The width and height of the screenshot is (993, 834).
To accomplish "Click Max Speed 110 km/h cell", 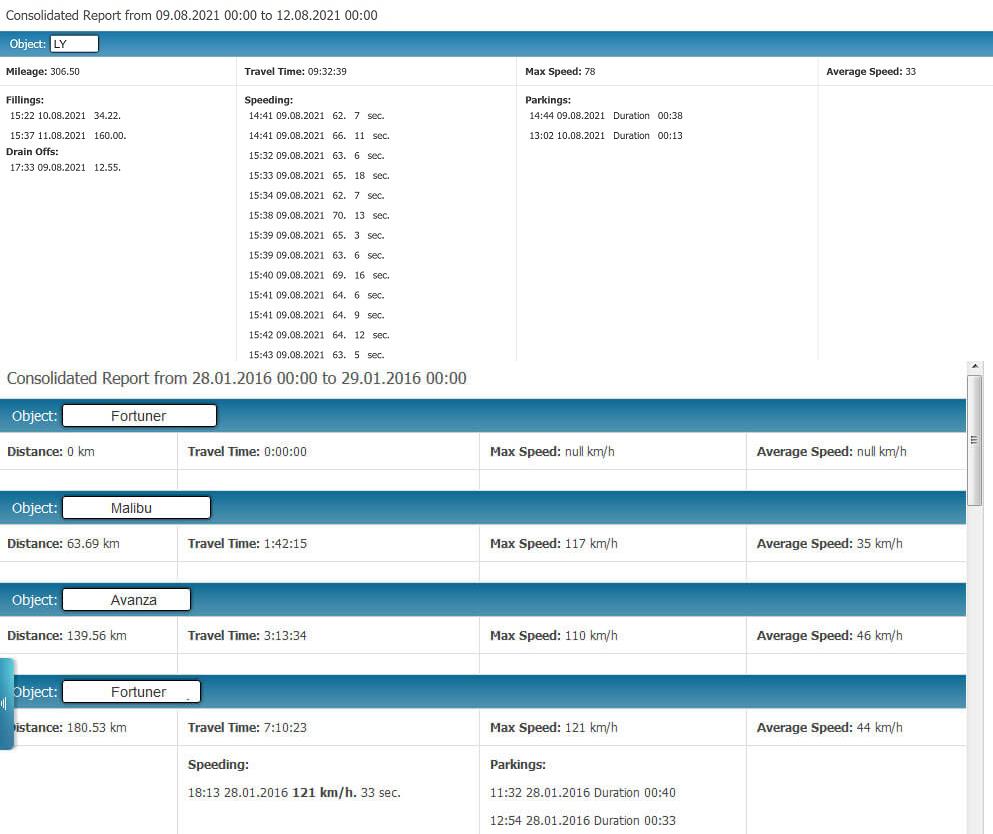I will [x=612, y=635].
